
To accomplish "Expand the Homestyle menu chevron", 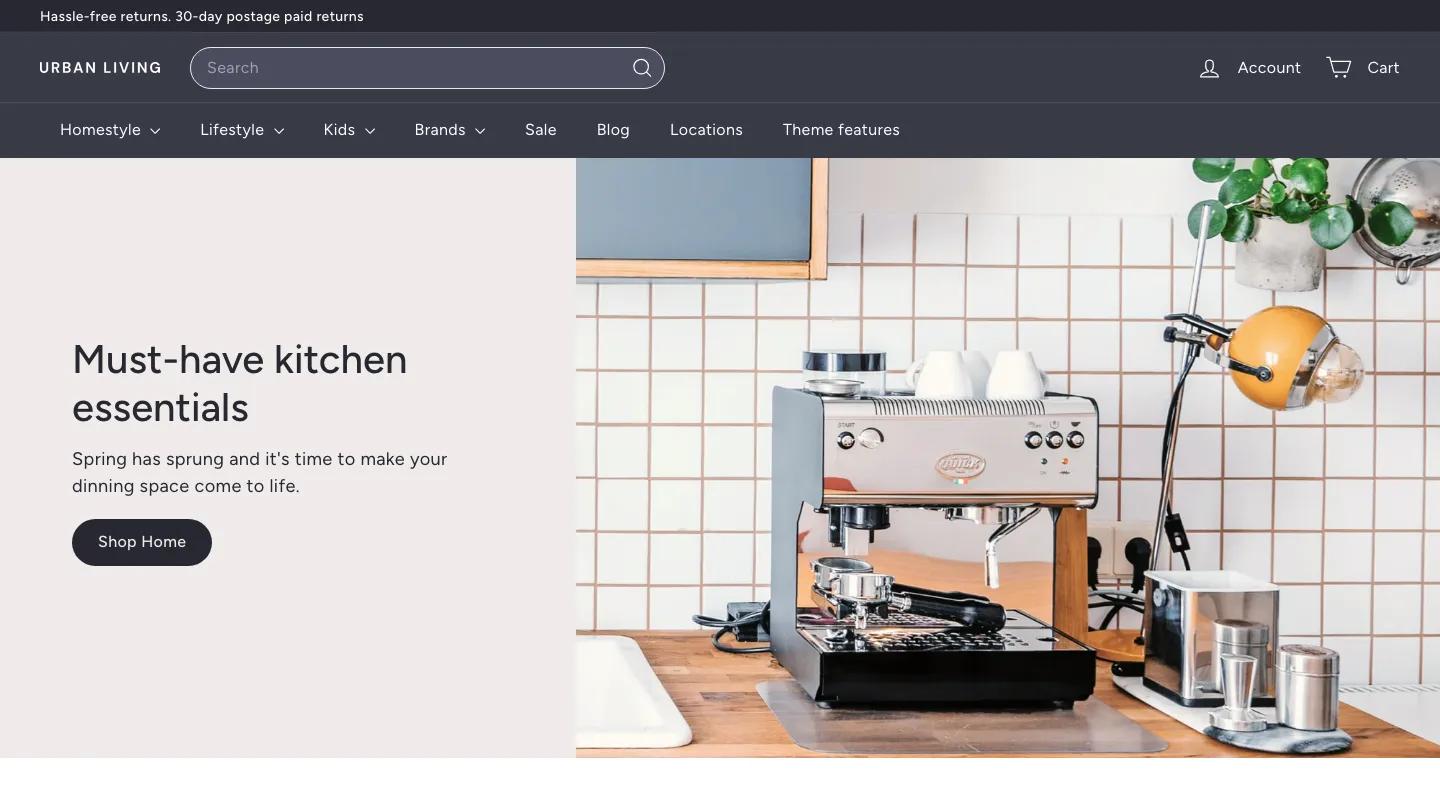I will coord(155,131).
